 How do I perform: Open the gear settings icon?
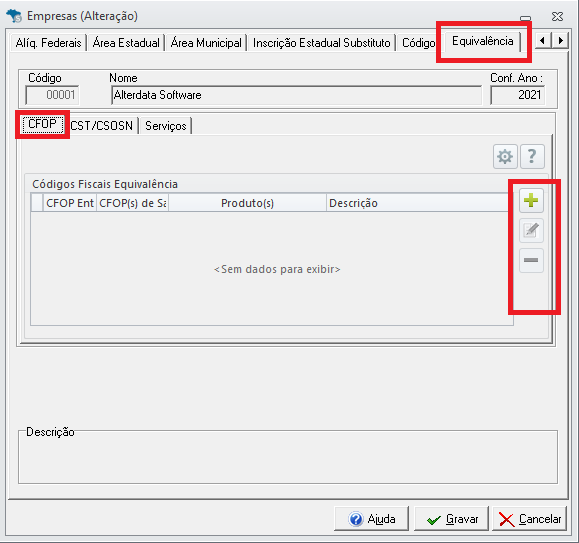(505, 157)
